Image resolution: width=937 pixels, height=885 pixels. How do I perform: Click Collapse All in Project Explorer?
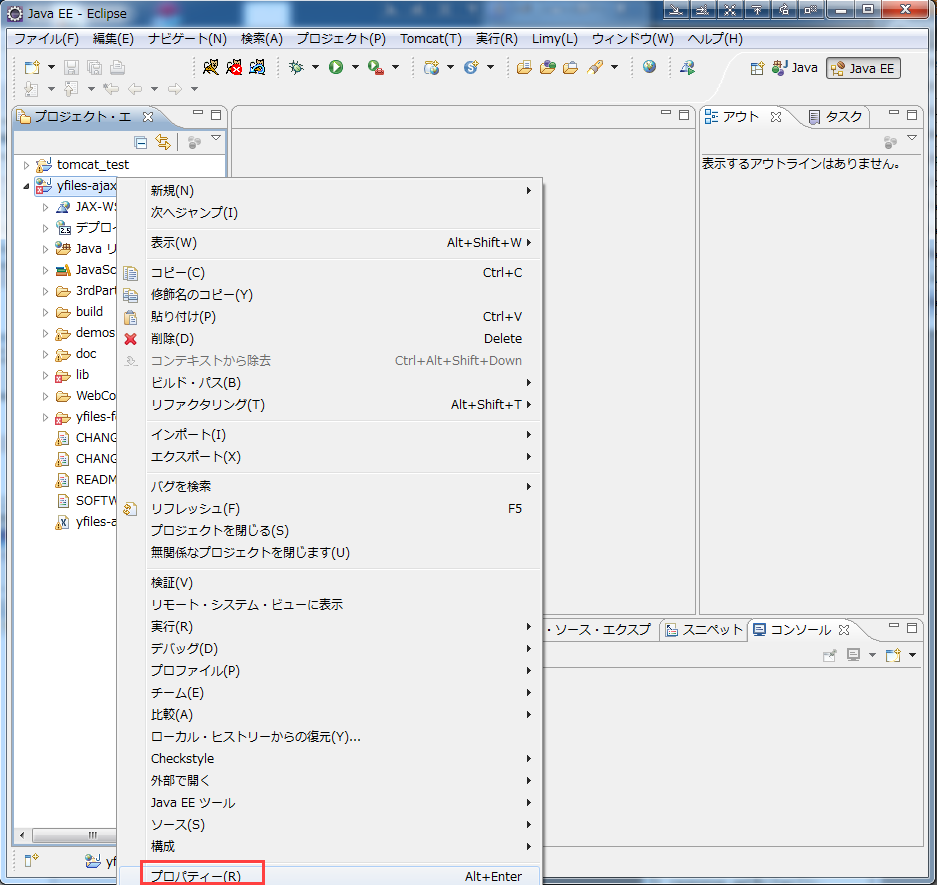(x=141, y=142)
